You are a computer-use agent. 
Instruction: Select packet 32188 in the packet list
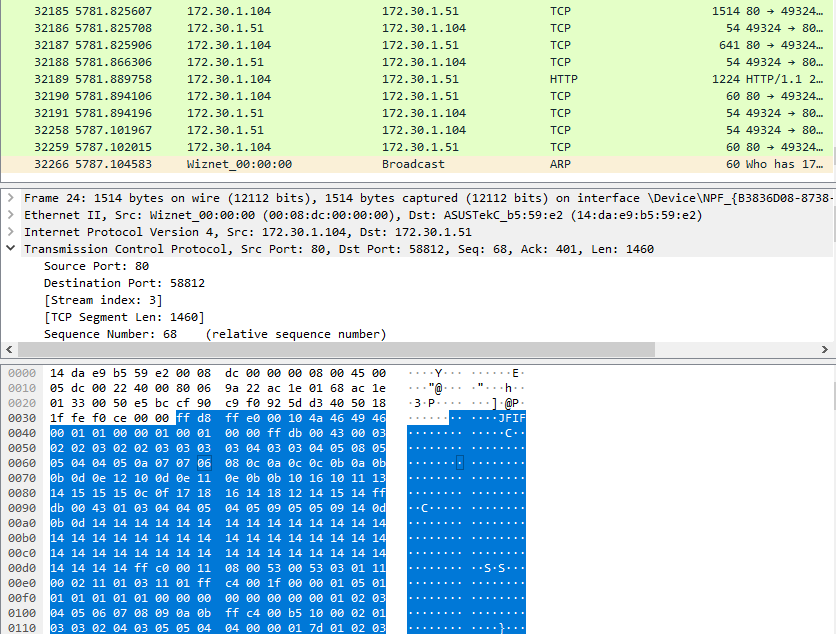[x=417, y=62]
